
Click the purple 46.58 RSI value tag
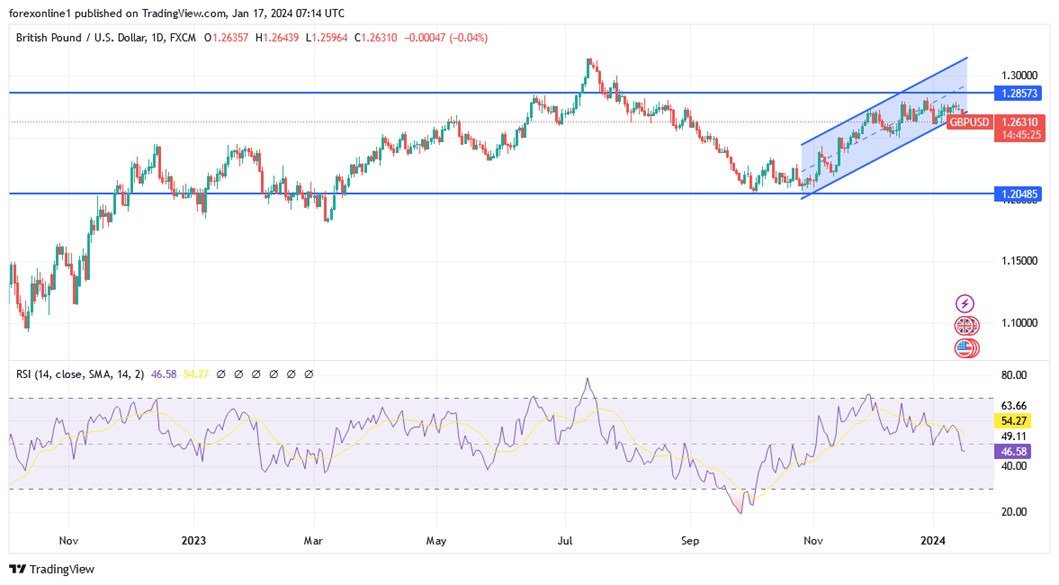point(1015,452)
